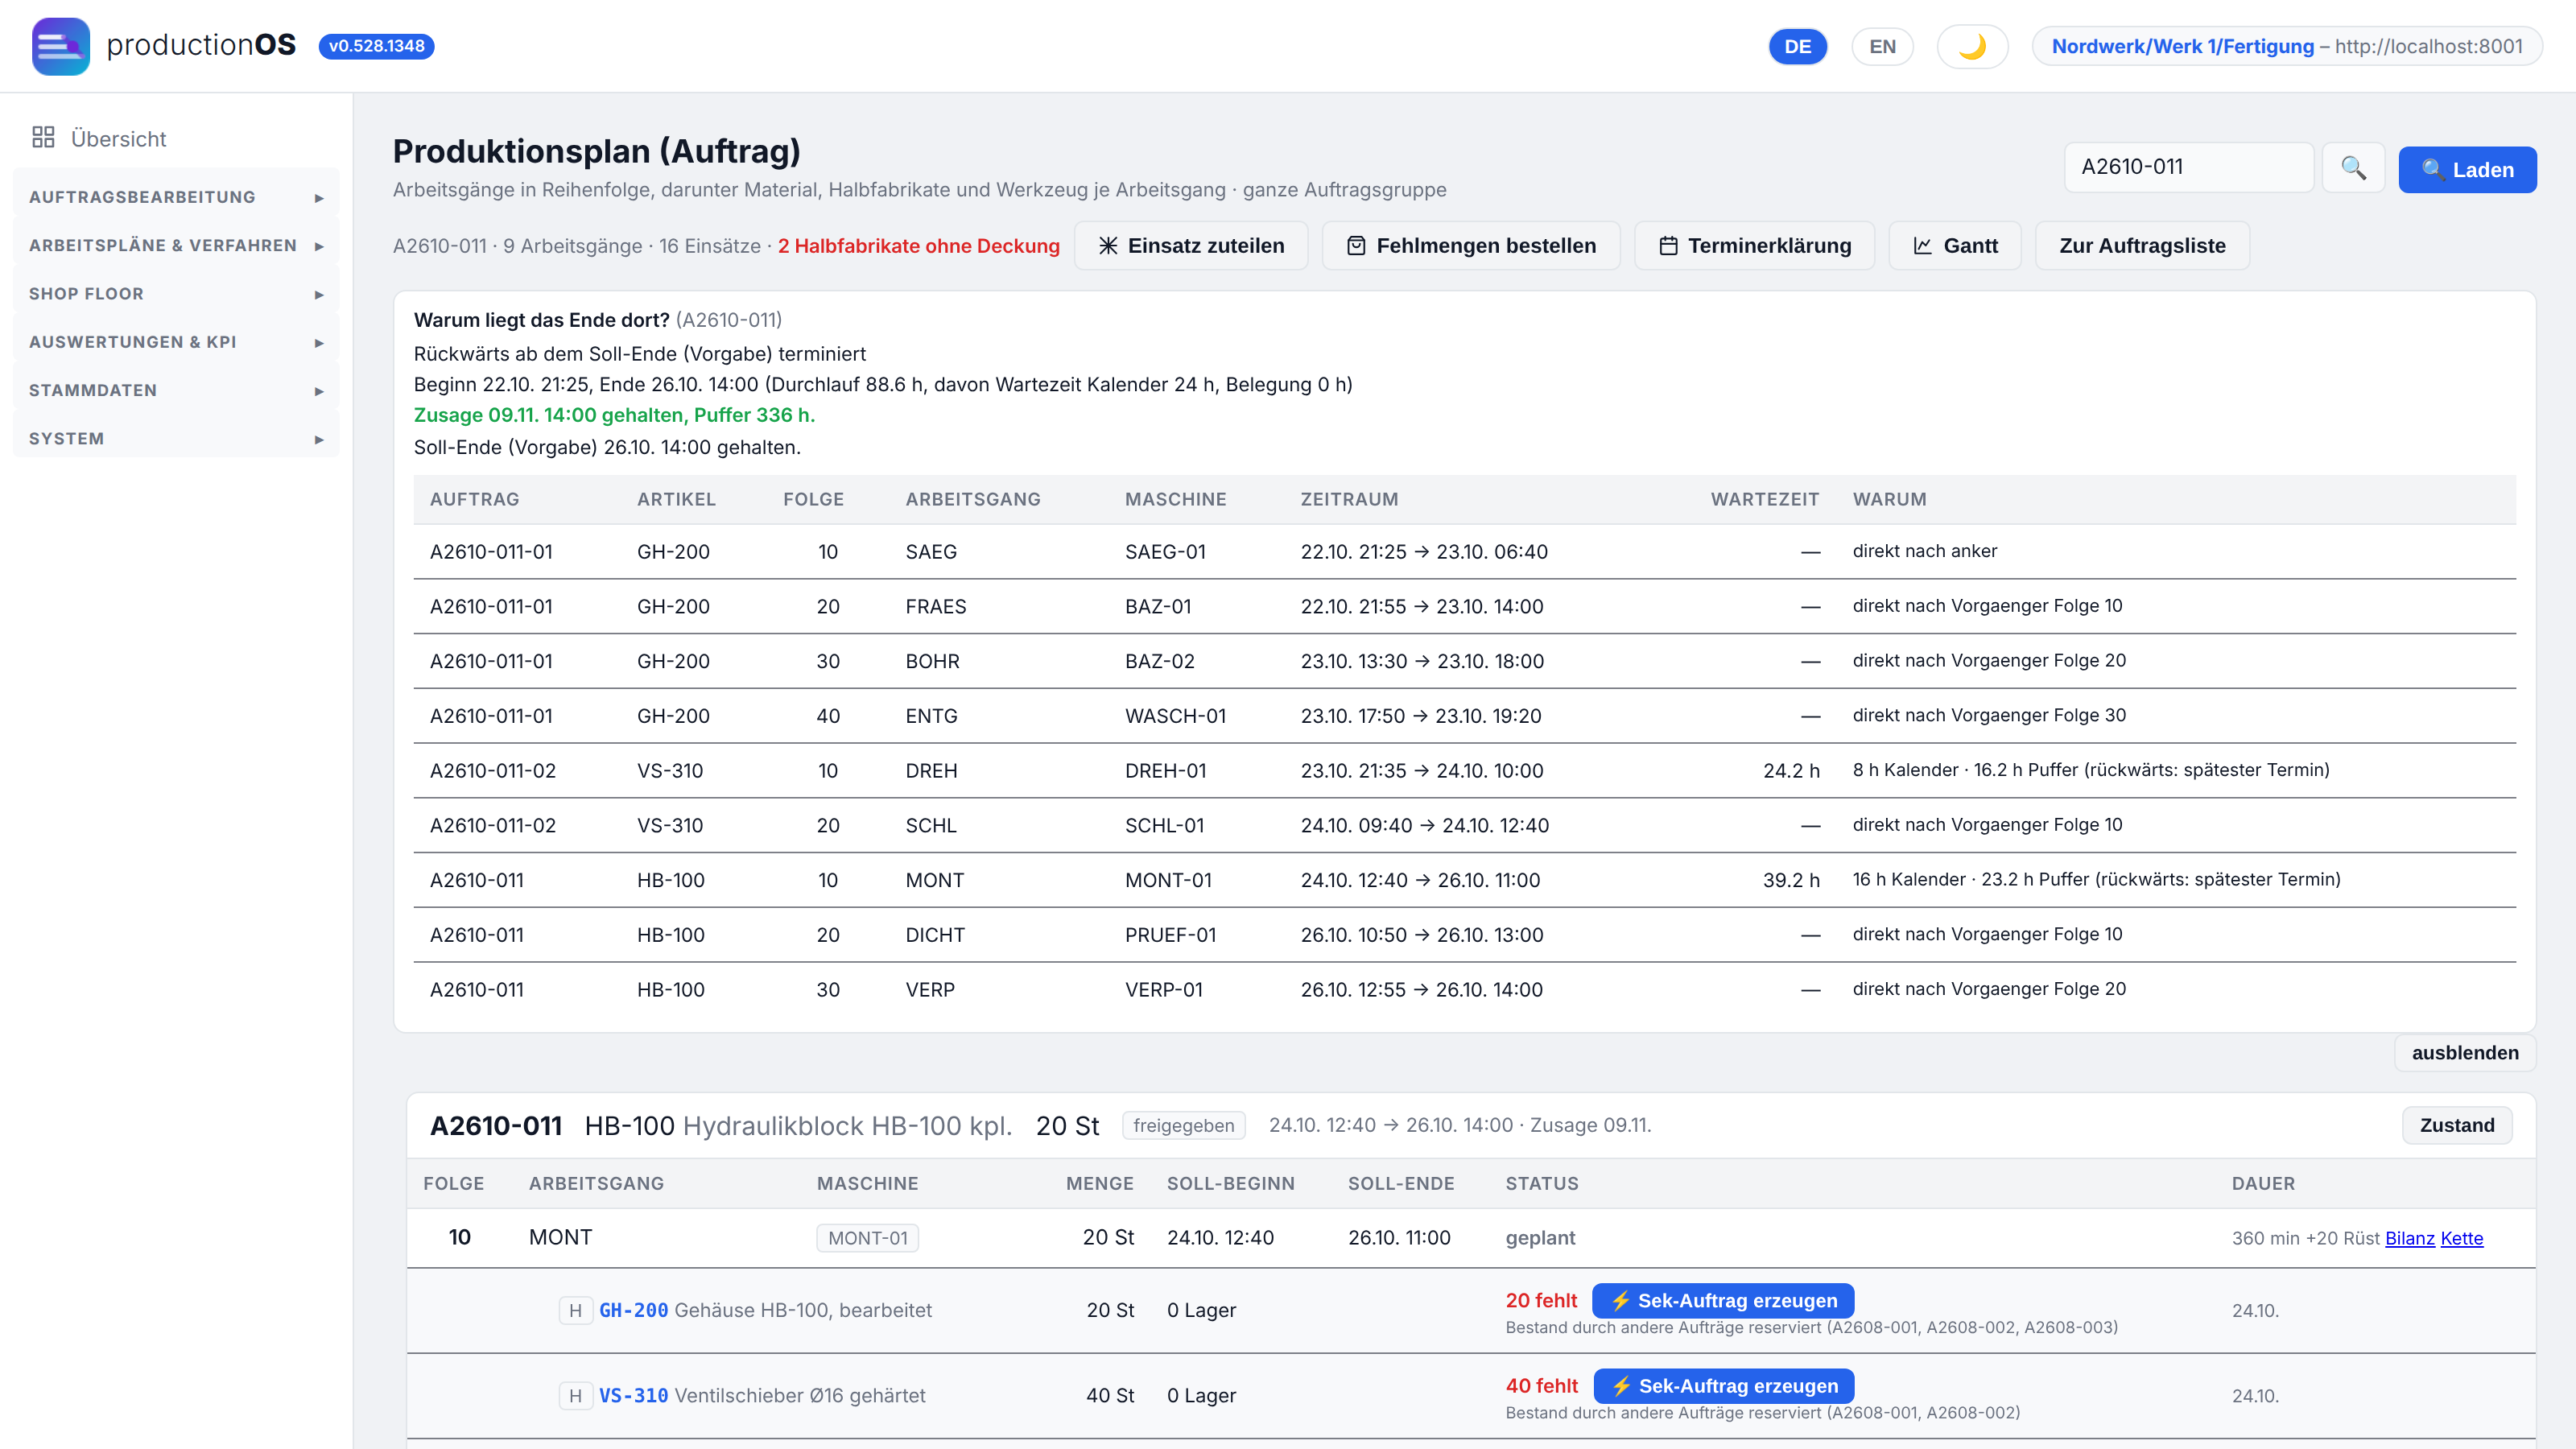Expand the SYSTEM section
The width and height of the screenshot is (2576, 1449).
pos(176,438)
